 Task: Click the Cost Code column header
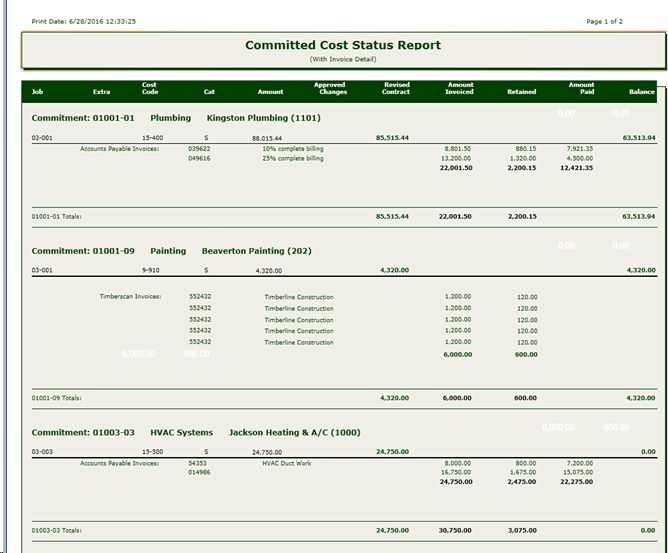[x=150, y=88]
